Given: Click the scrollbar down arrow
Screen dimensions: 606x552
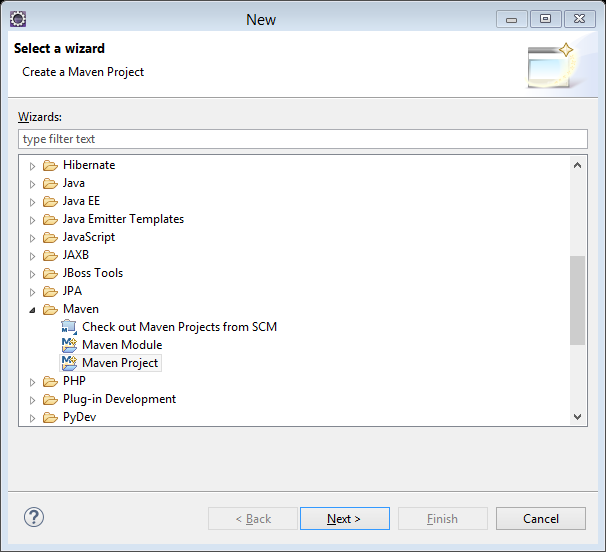Looking at the screenshot, I should coord(577,417).
